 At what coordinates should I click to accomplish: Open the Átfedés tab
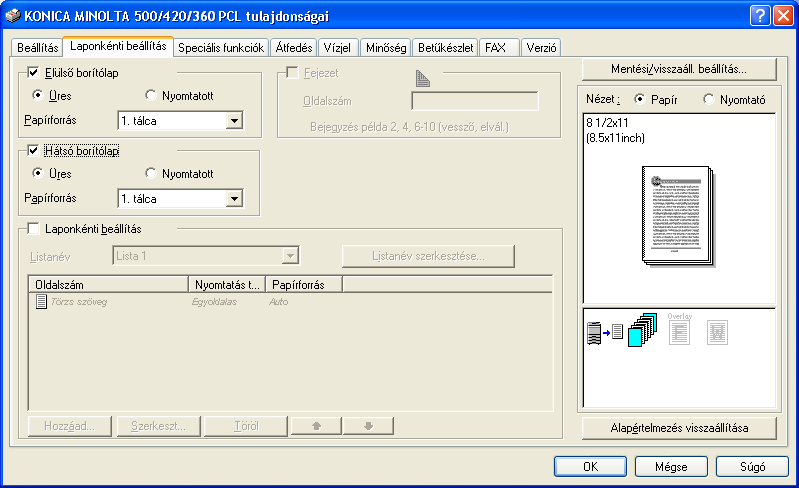[294, 48]
